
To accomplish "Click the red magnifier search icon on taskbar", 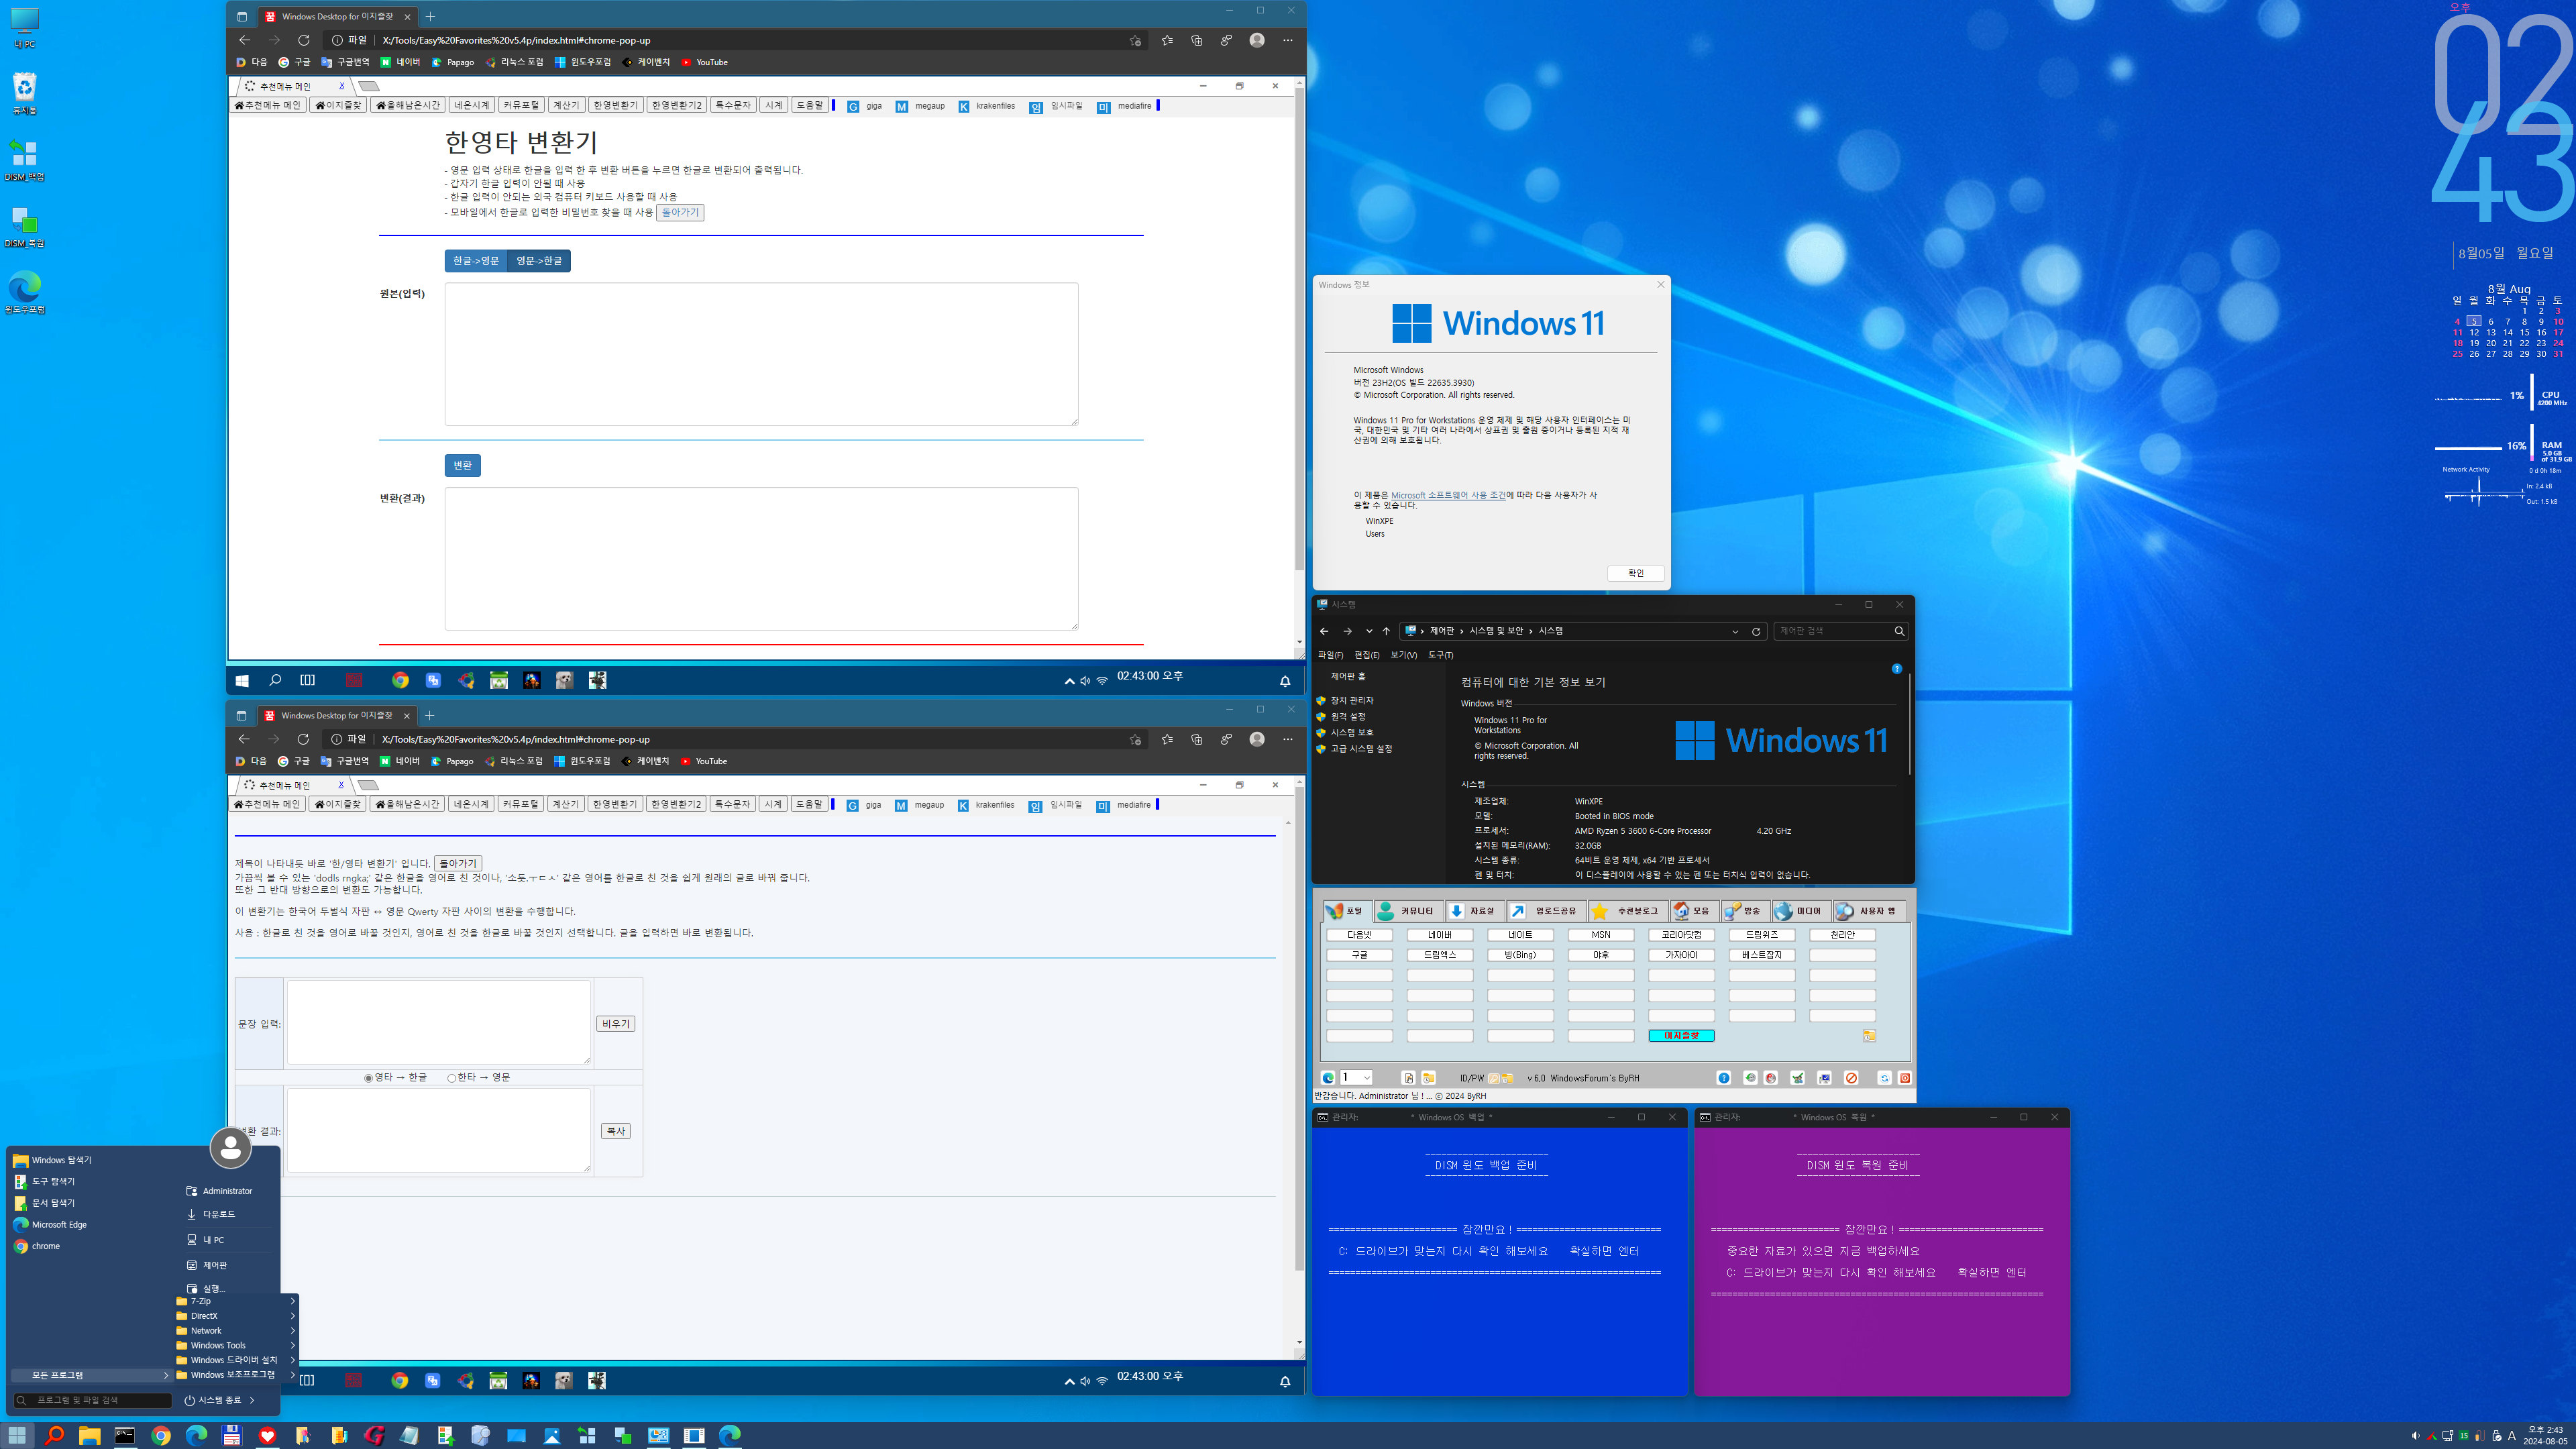I will pos(54,1435).
